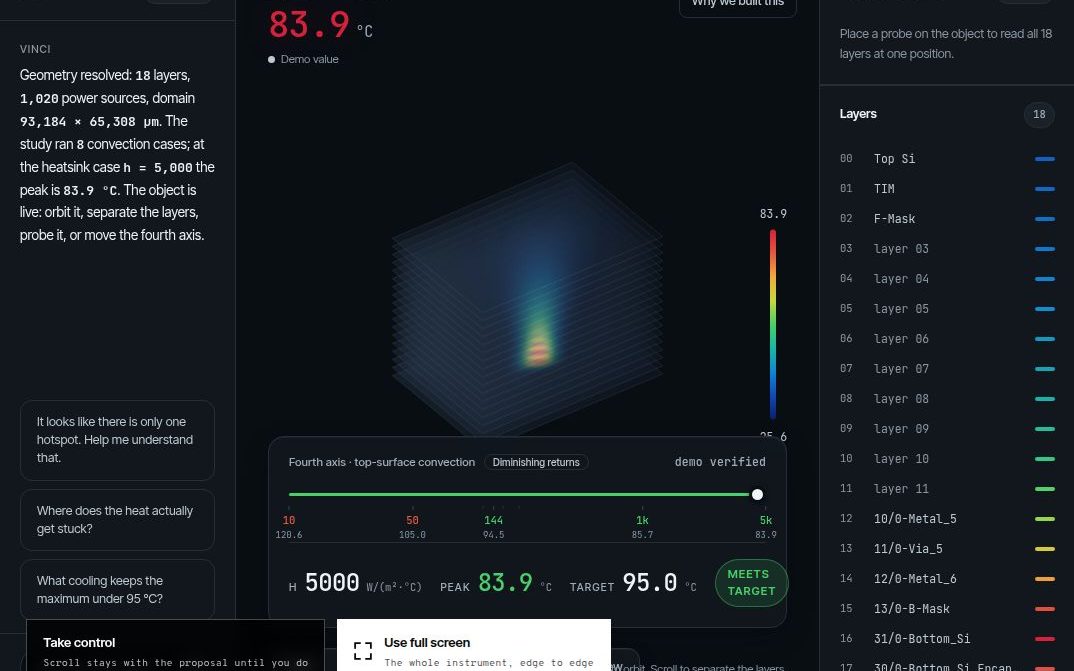The width and height of the screenshot is (1074, 671).
Task: Select the 31/0-Bottom_Si layer
Action: click(x=947, y=639)
